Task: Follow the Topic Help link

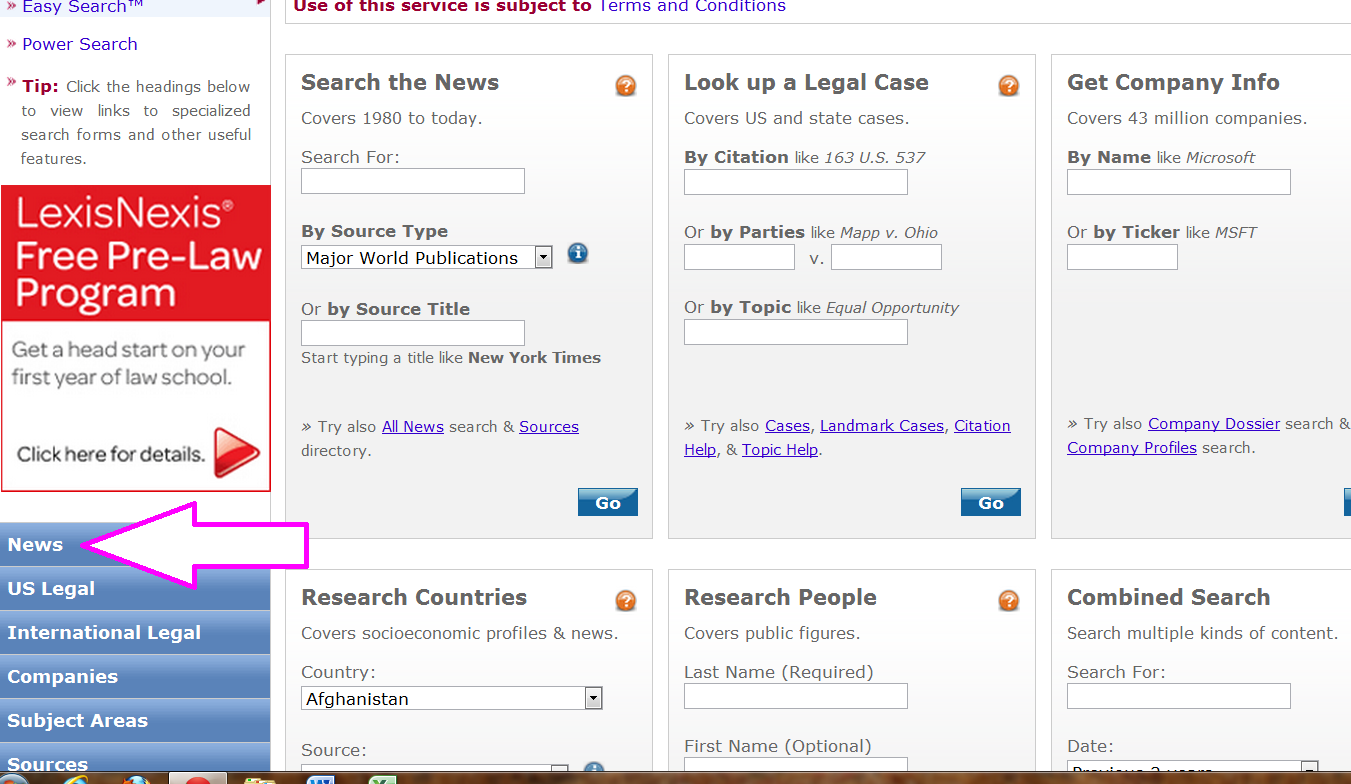Action: point(780,450)
